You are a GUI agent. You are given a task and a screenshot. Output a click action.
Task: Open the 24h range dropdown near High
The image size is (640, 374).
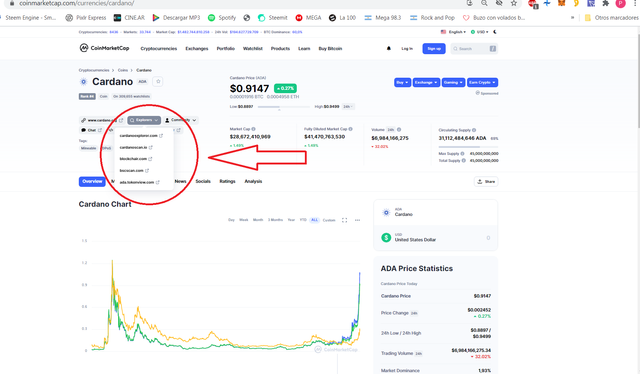click(x=347, y=107)
